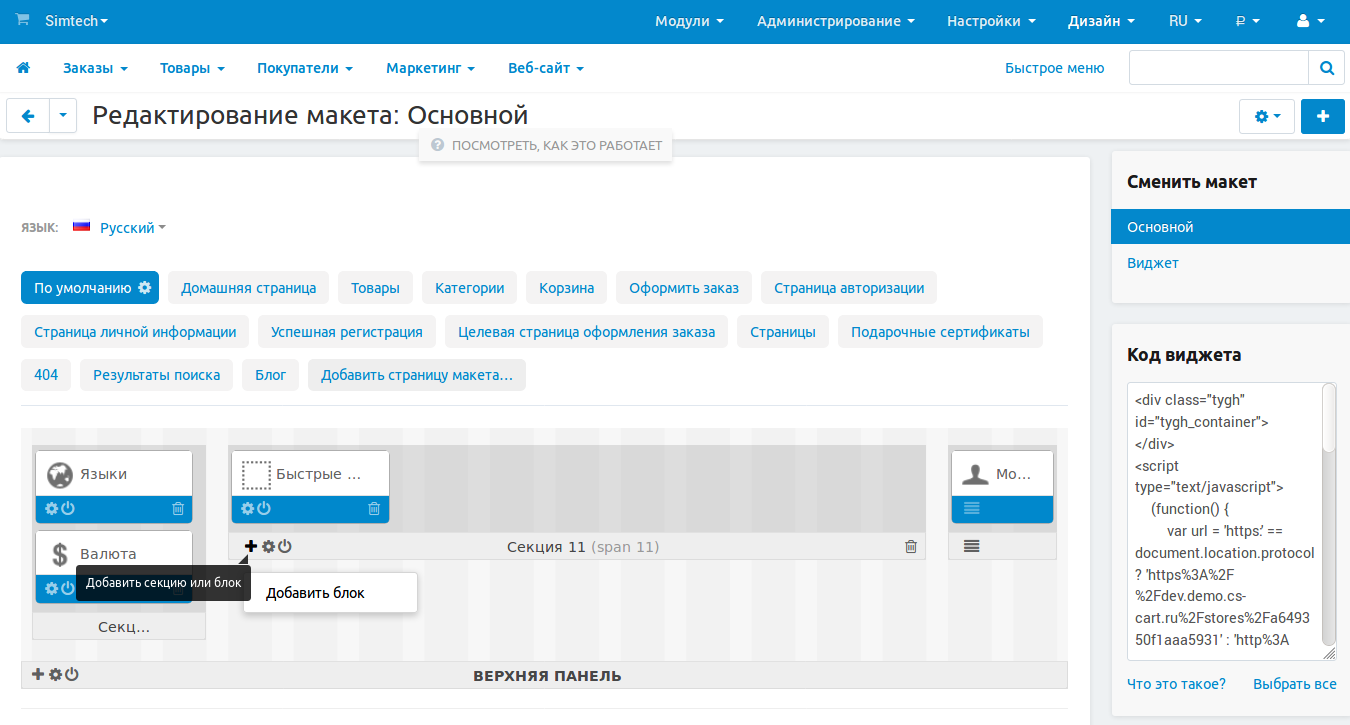
Task: Open the gear dropdown beside the page title
Action: pos(1266,116)
